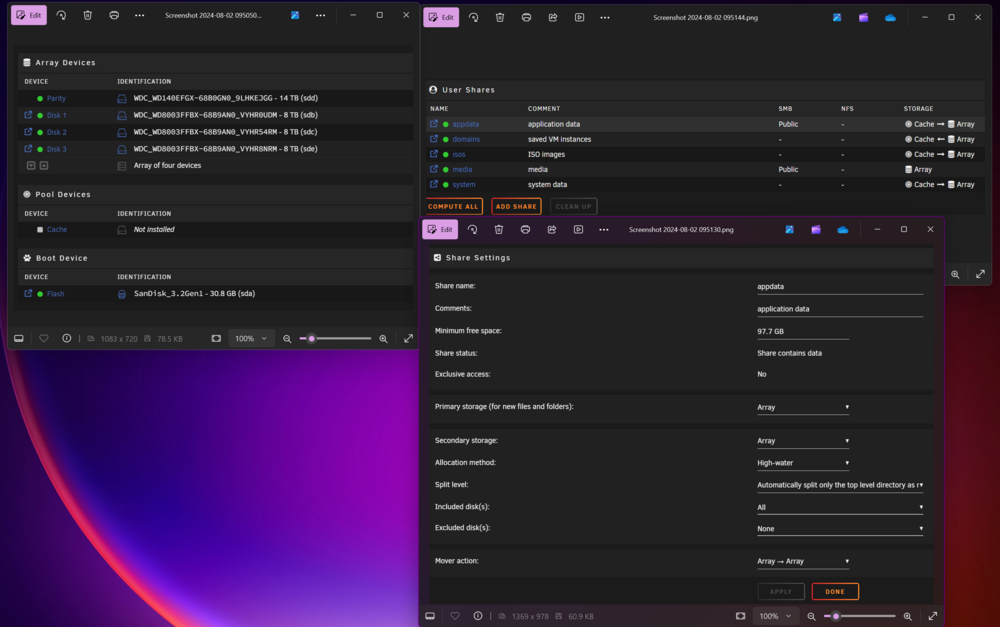This screenshot has height=627, width=1000.
Task: Click the OneDrive cloud icon in the bottom-right window title bar
Action: pyautogui.click(x=842, y=230)
